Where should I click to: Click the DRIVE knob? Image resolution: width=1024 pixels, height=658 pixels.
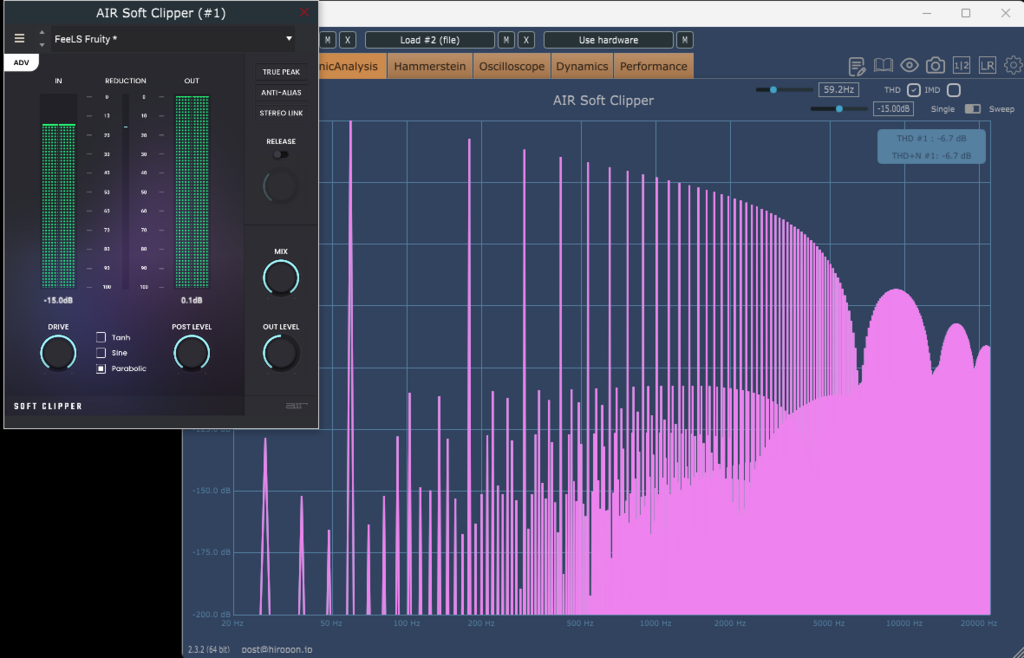(58, 353)
